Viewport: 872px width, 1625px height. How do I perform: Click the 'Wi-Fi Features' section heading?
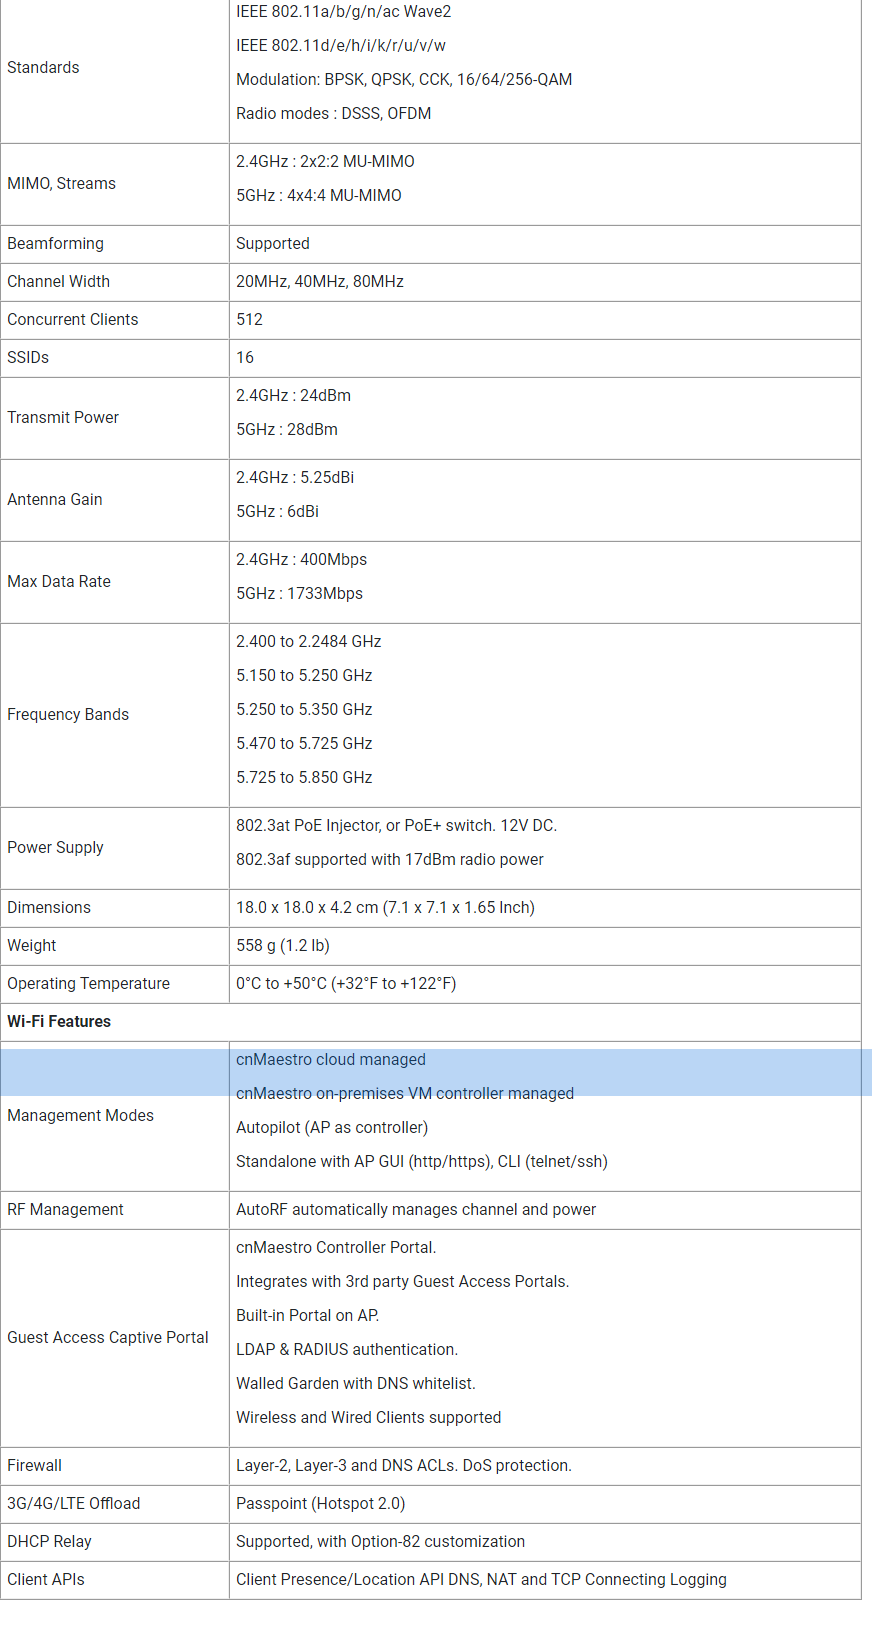(59, 1022)
